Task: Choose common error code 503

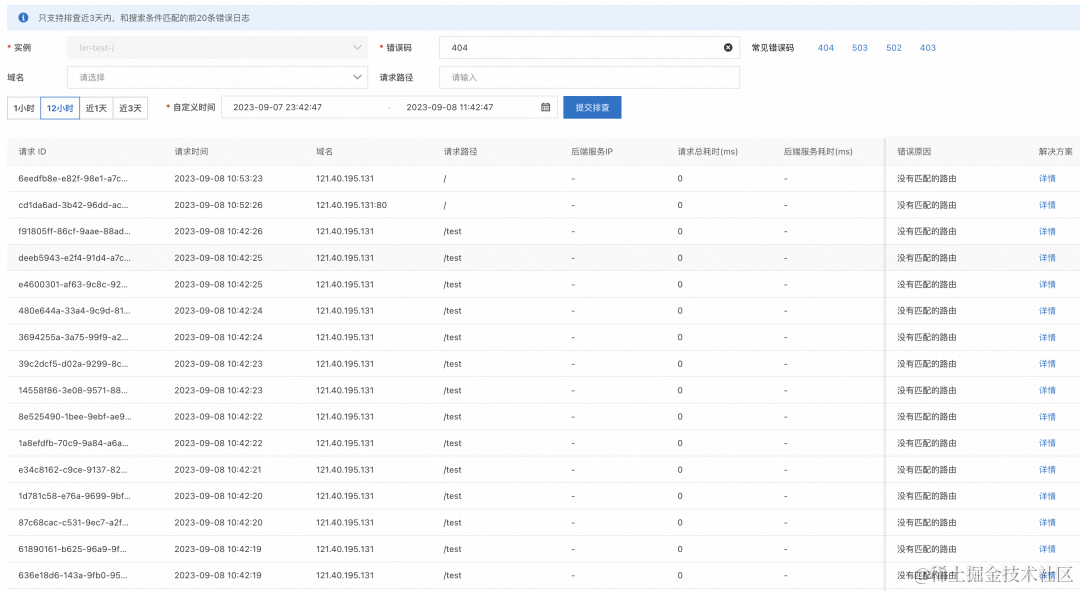Action: tap(860, 48)
